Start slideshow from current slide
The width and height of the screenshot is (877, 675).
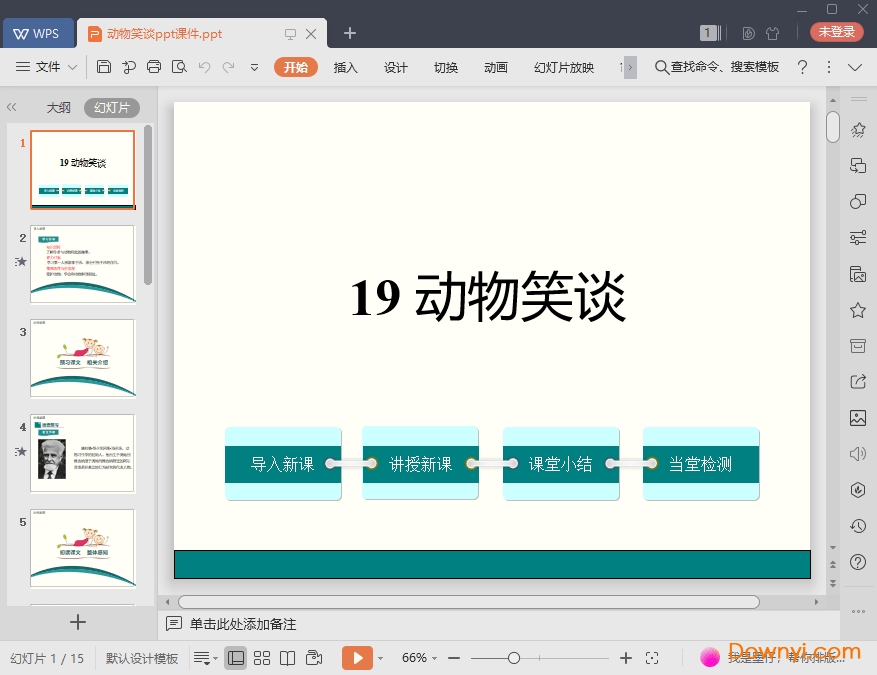pos(358,657)
